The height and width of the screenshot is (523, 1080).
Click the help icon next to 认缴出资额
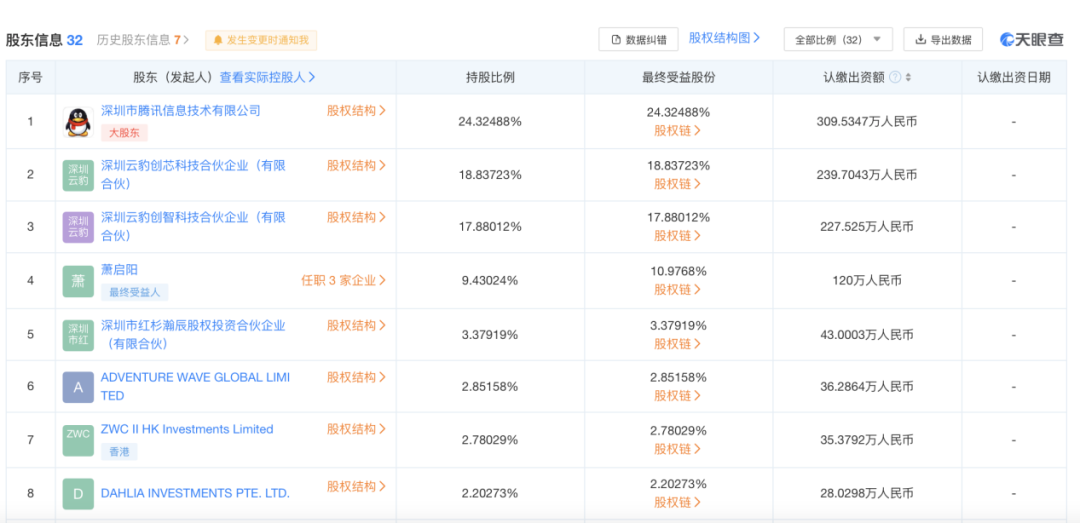(895, 77)
